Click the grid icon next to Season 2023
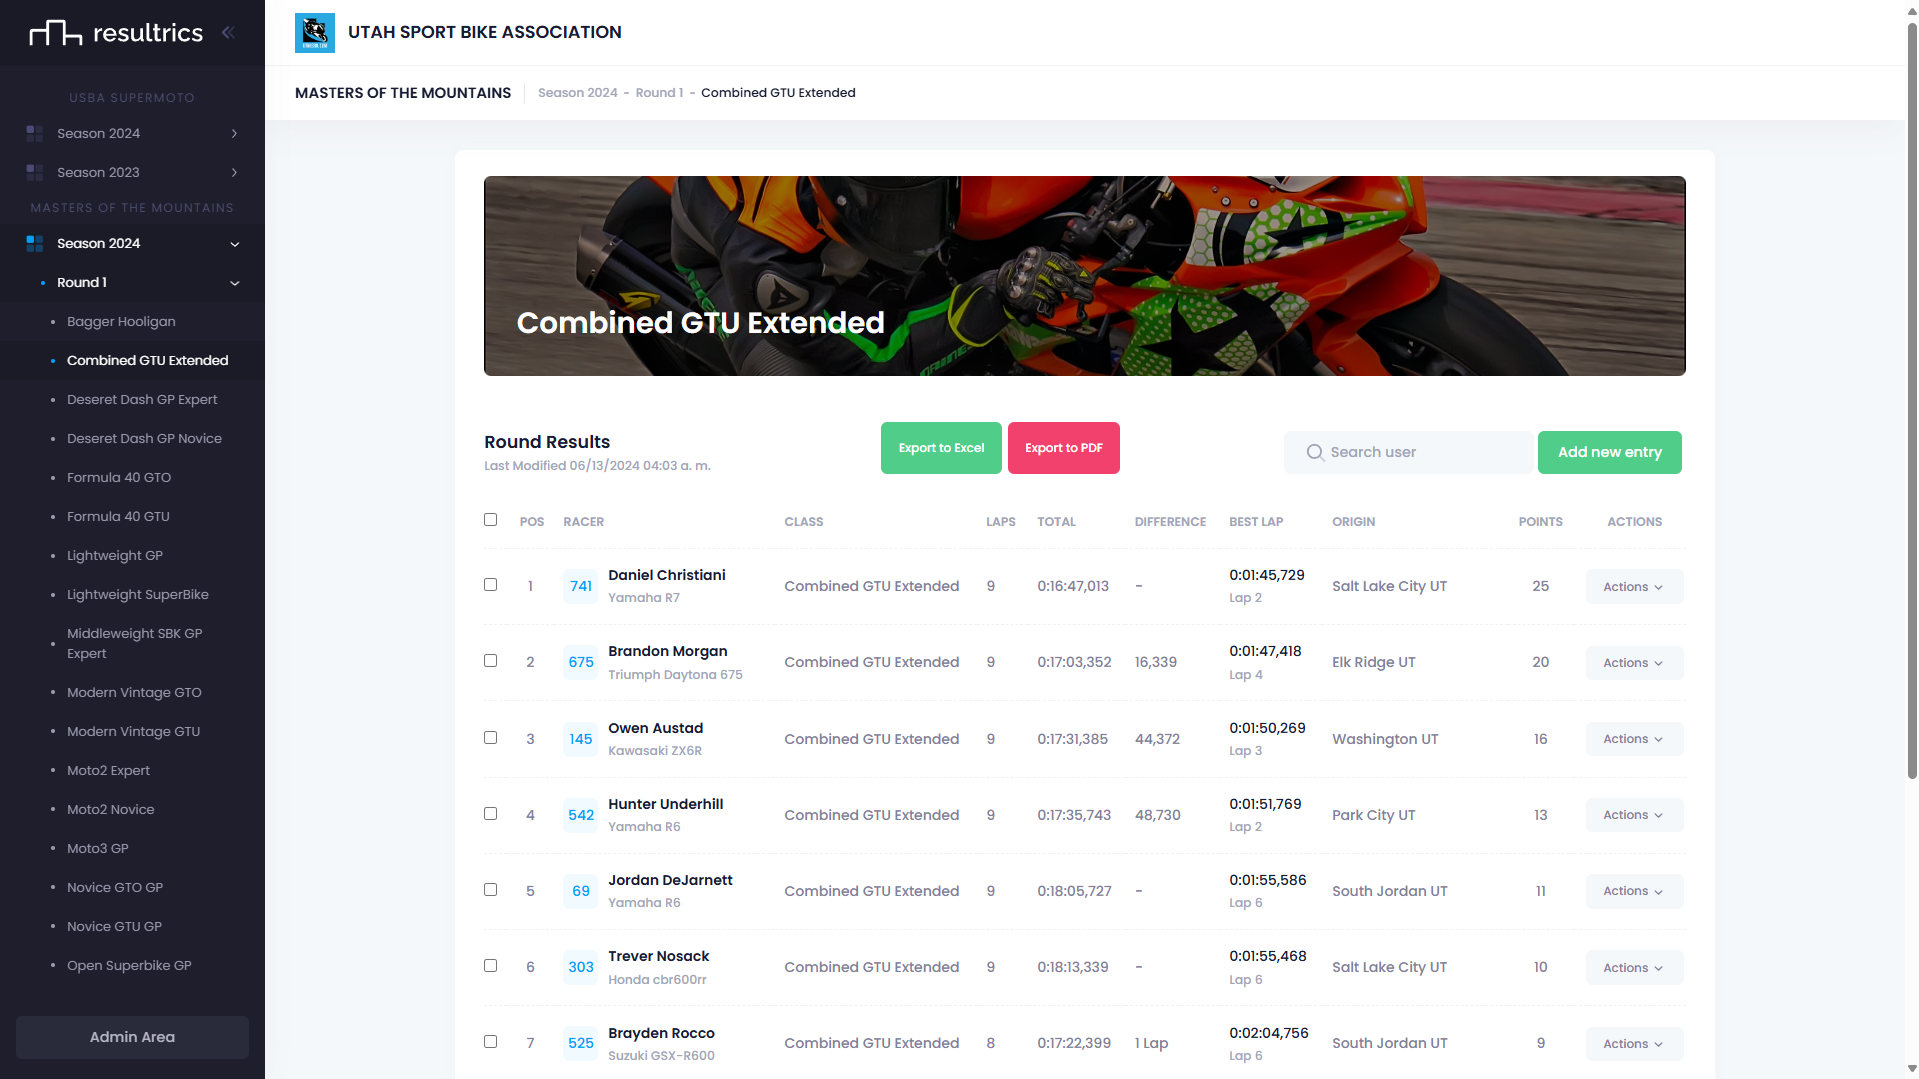The height and width of the screenshot is (1079, 1919). coord(34,172)
